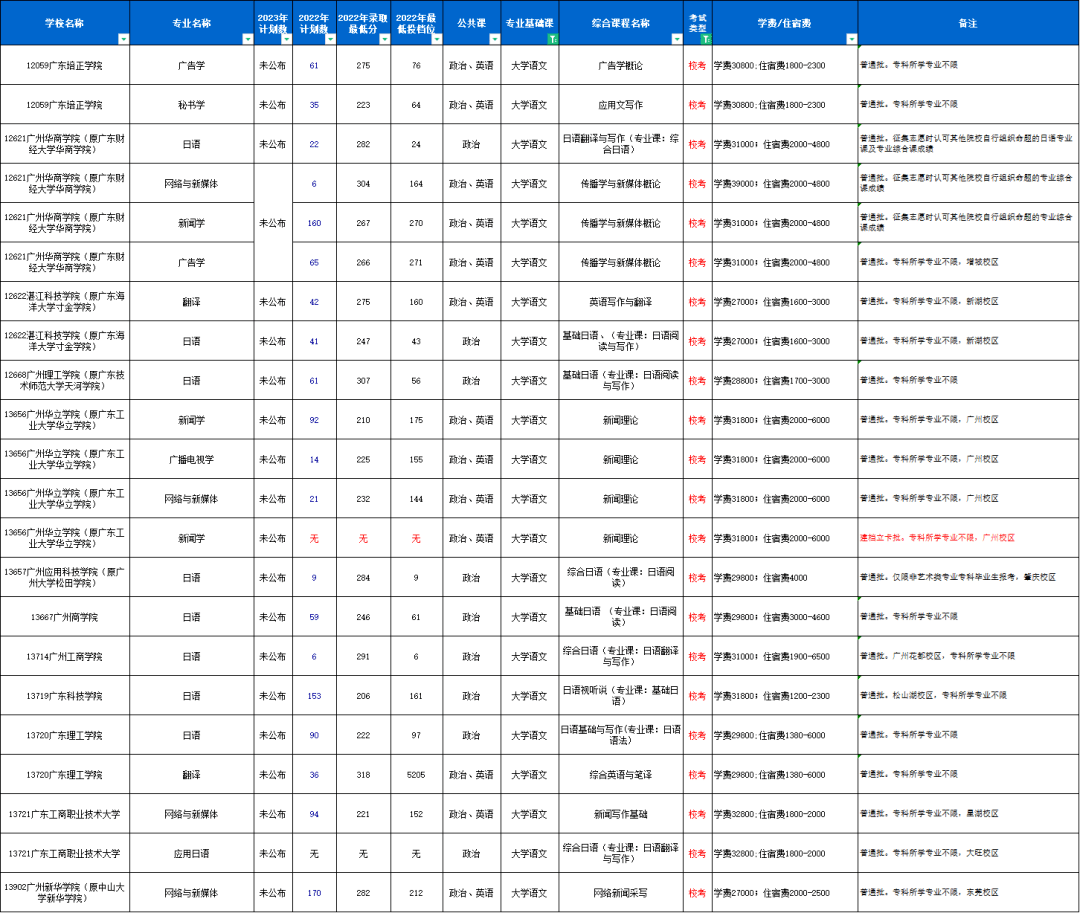Image resolution: width=1080 pixels, height=913 pixels.
Task: Select the minimum score cell 304
Action: pyautogui.click(x=363, y=184)
